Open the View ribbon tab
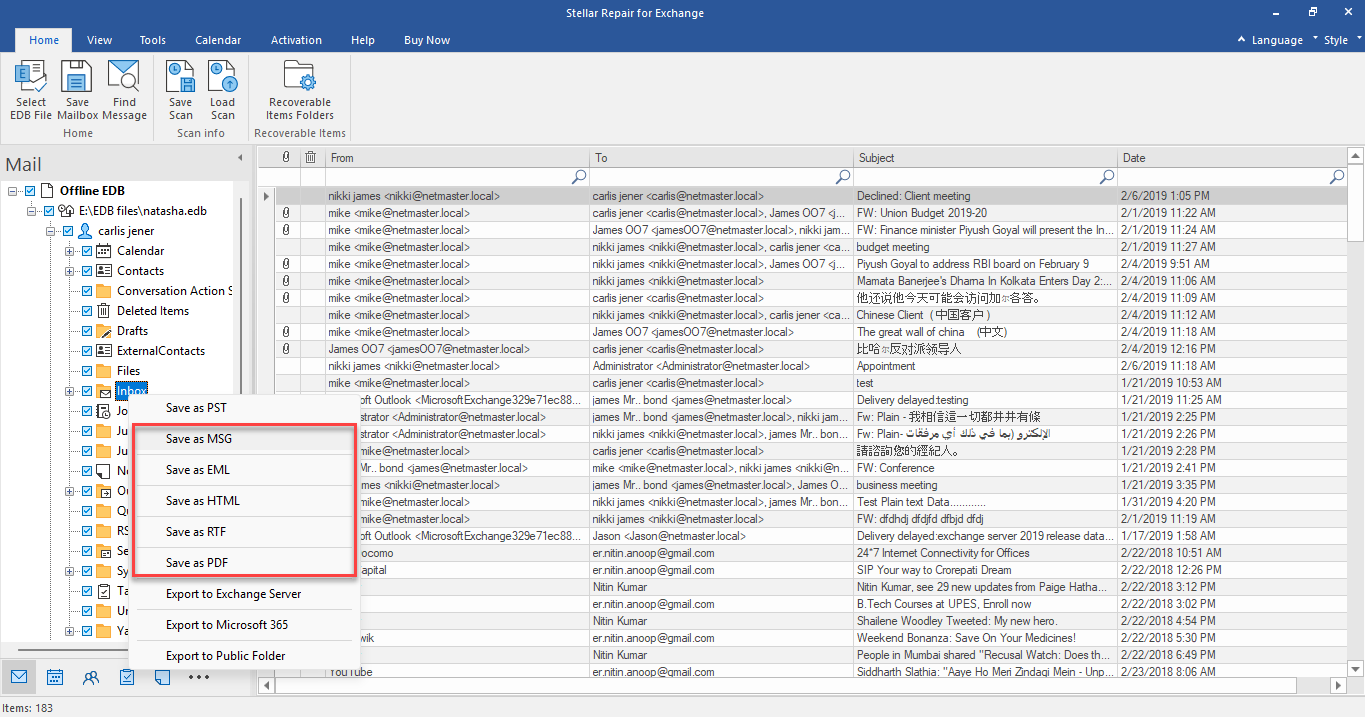This screenshot has height=717, width=1365. [x=99, y=40]
